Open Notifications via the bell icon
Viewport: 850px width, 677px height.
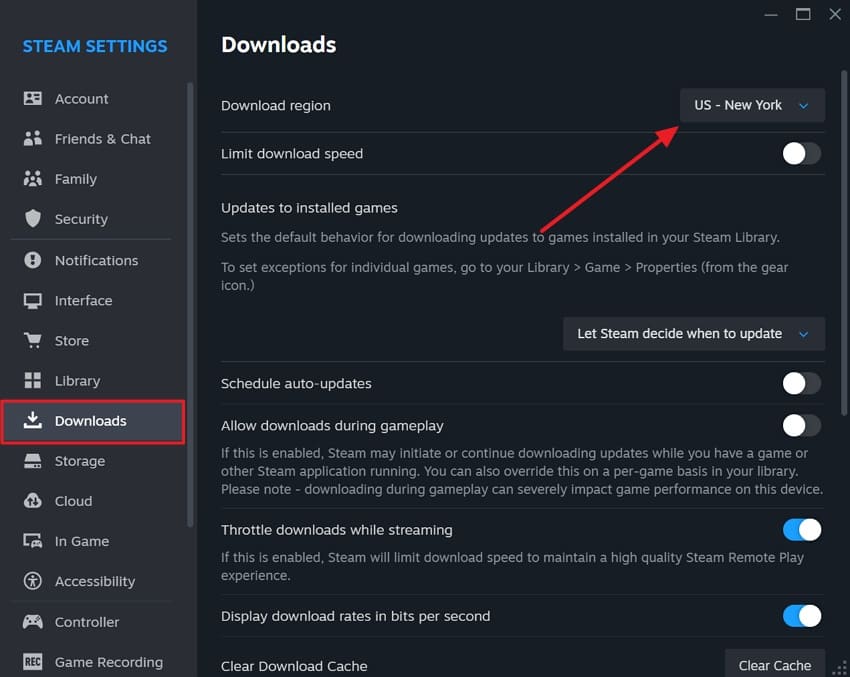pos(34,260)
